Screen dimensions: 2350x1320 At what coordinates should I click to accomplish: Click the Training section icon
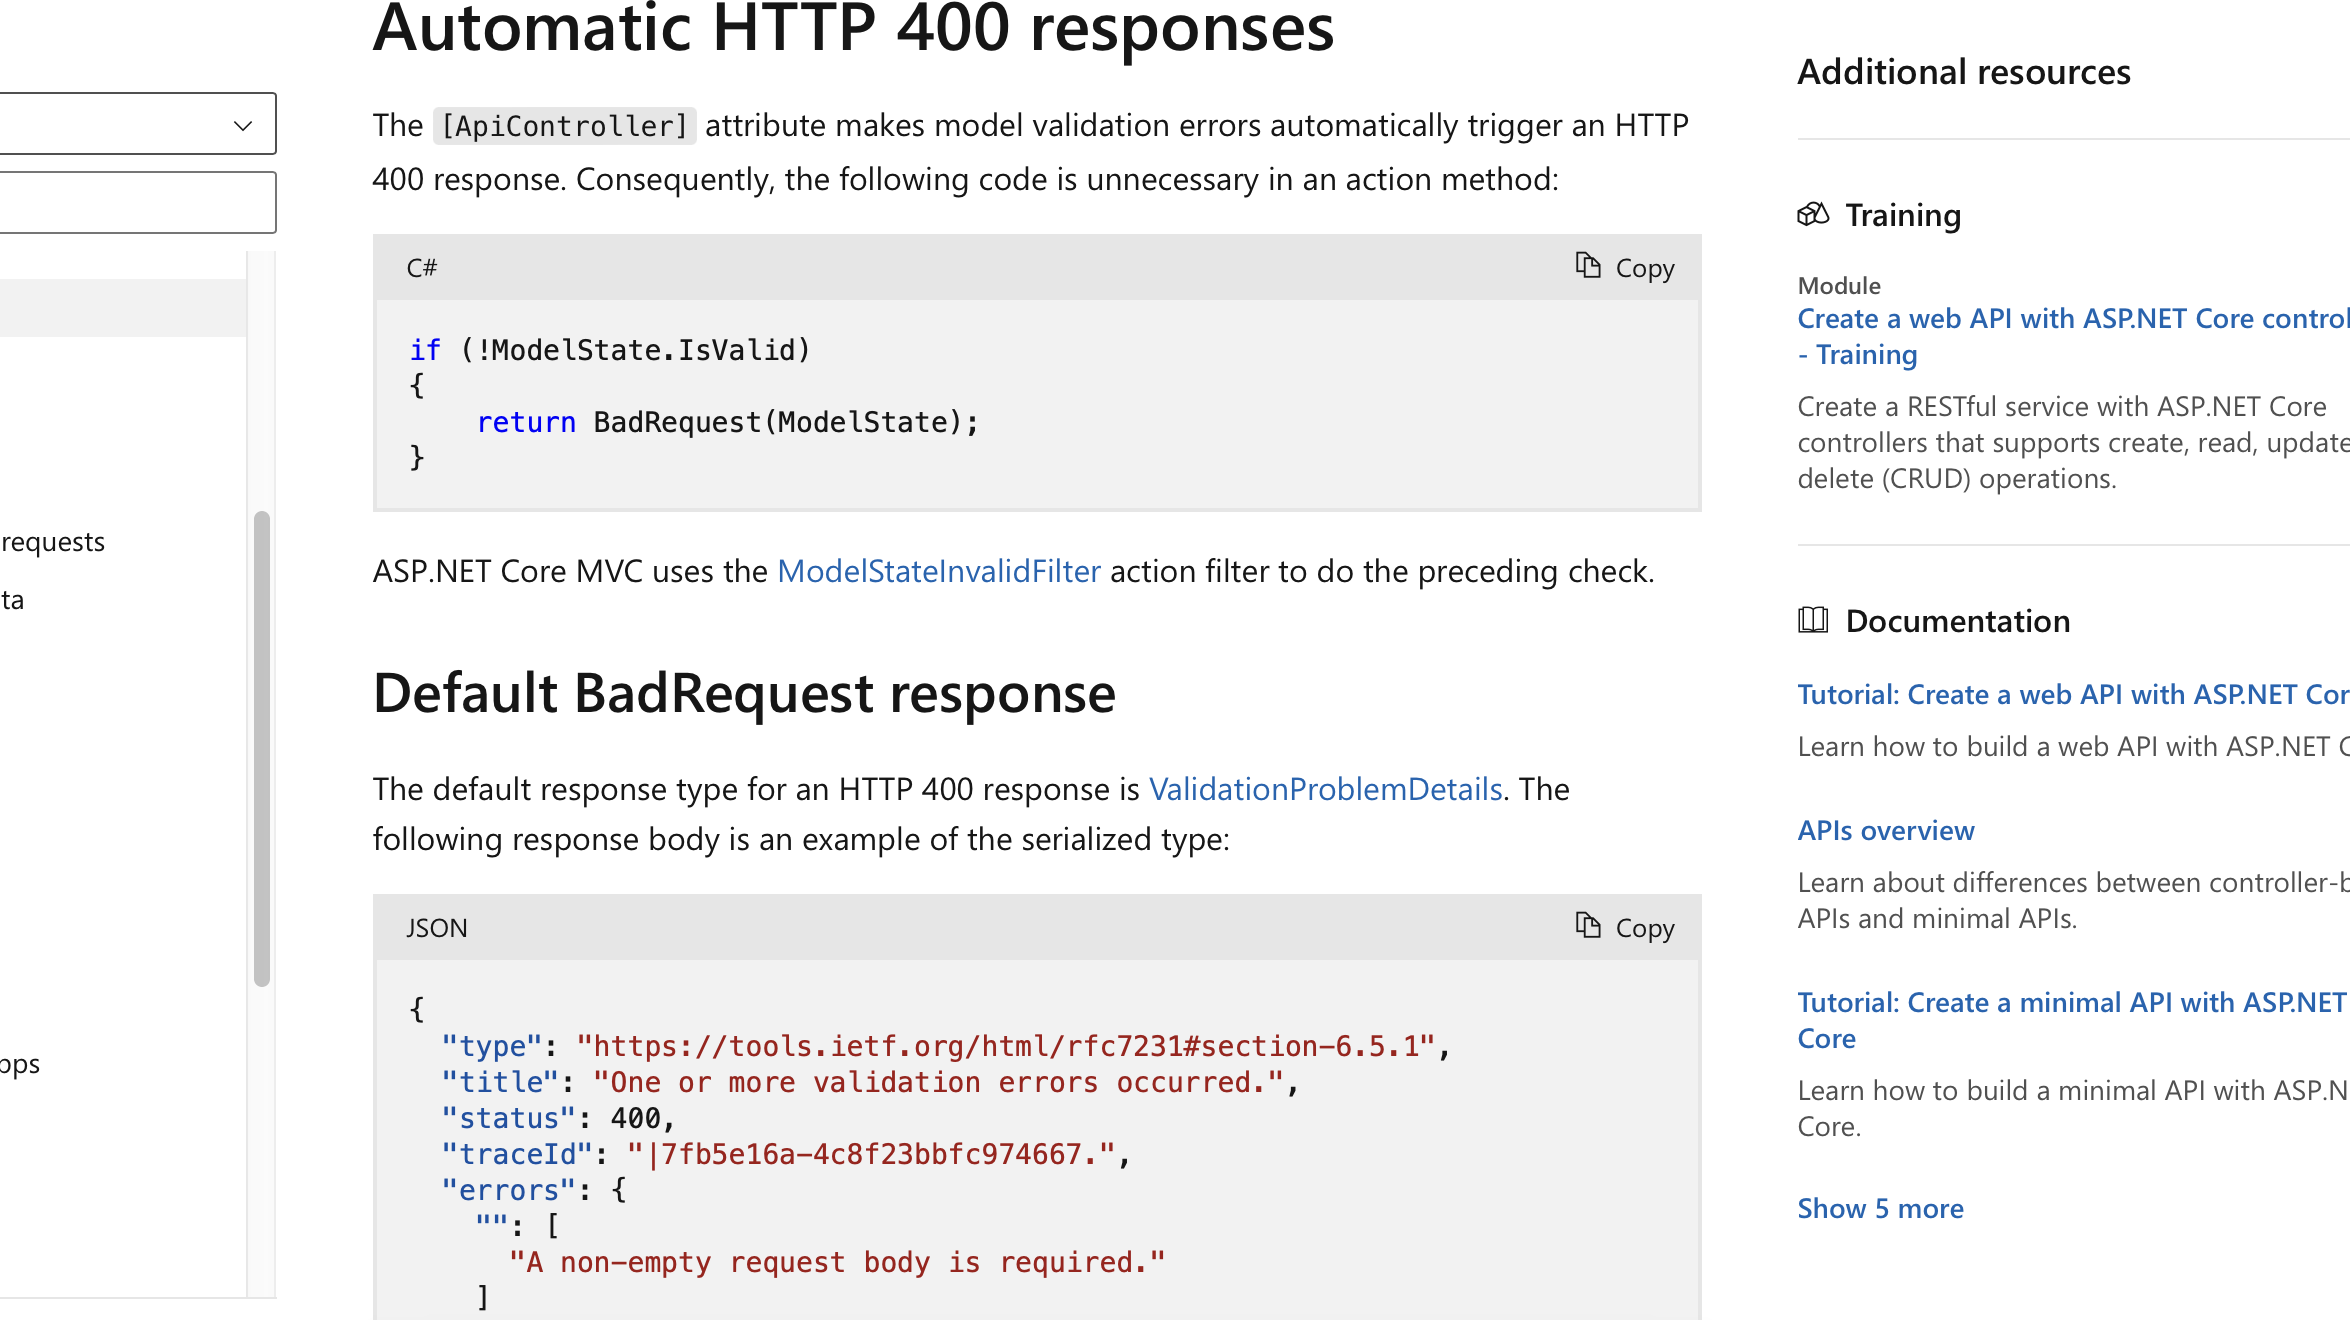click(1812, 214)
